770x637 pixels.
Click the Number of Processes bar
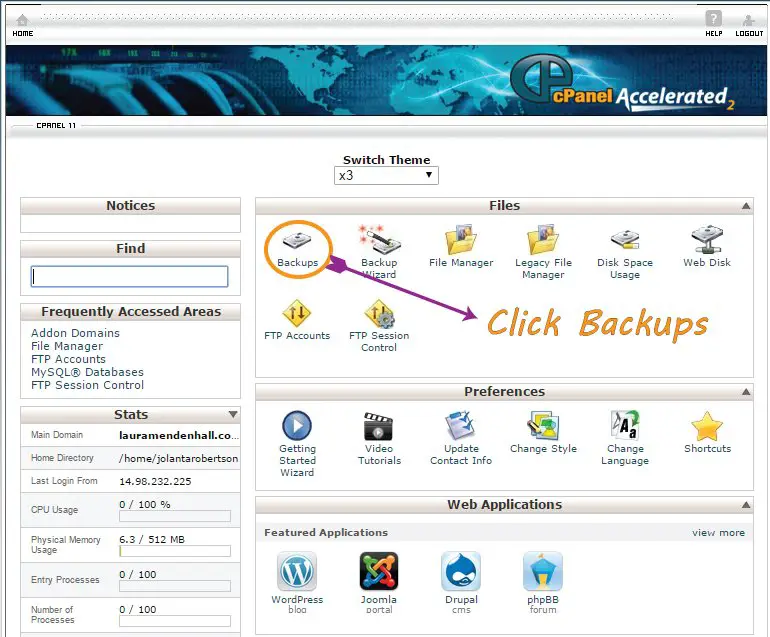pos(175,621)
